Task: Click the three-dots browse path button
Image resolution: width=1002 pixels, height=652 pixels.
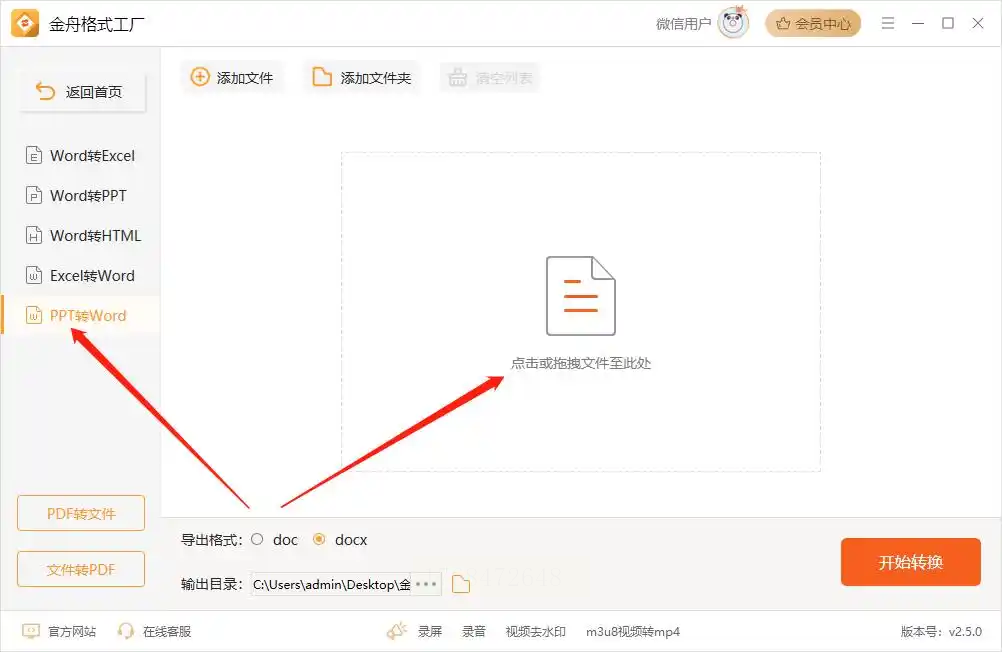Action: tap(426, 584)
